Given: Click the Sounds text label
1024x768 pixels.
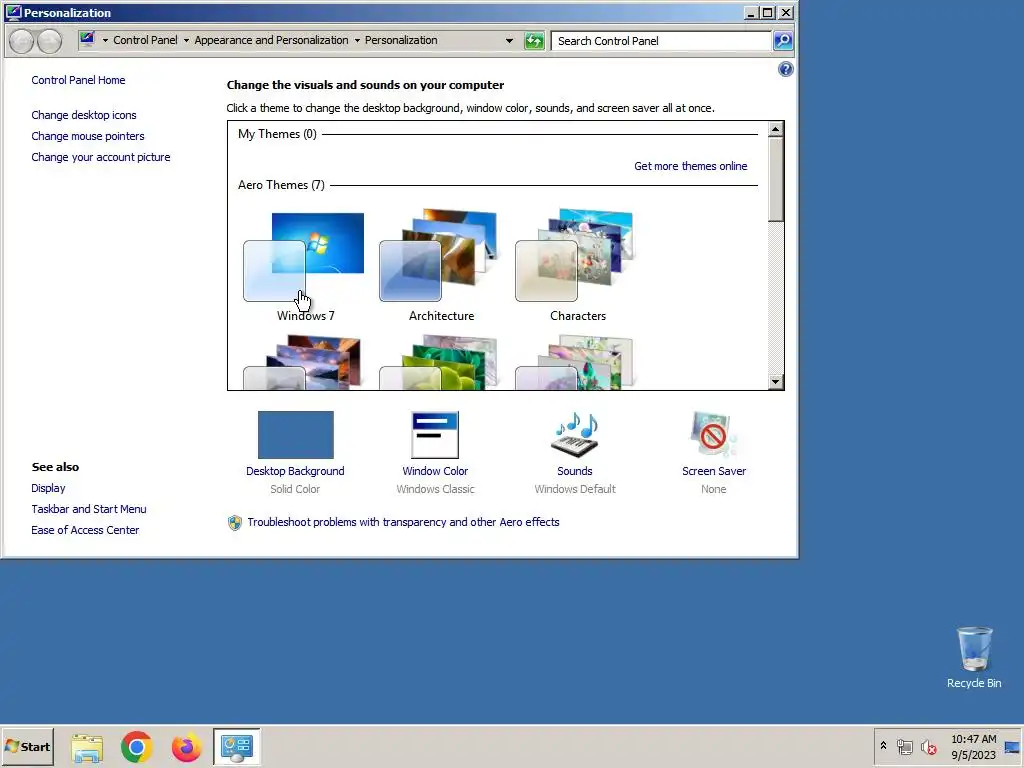Looking at the screenshot, I should tap(575, 471).
